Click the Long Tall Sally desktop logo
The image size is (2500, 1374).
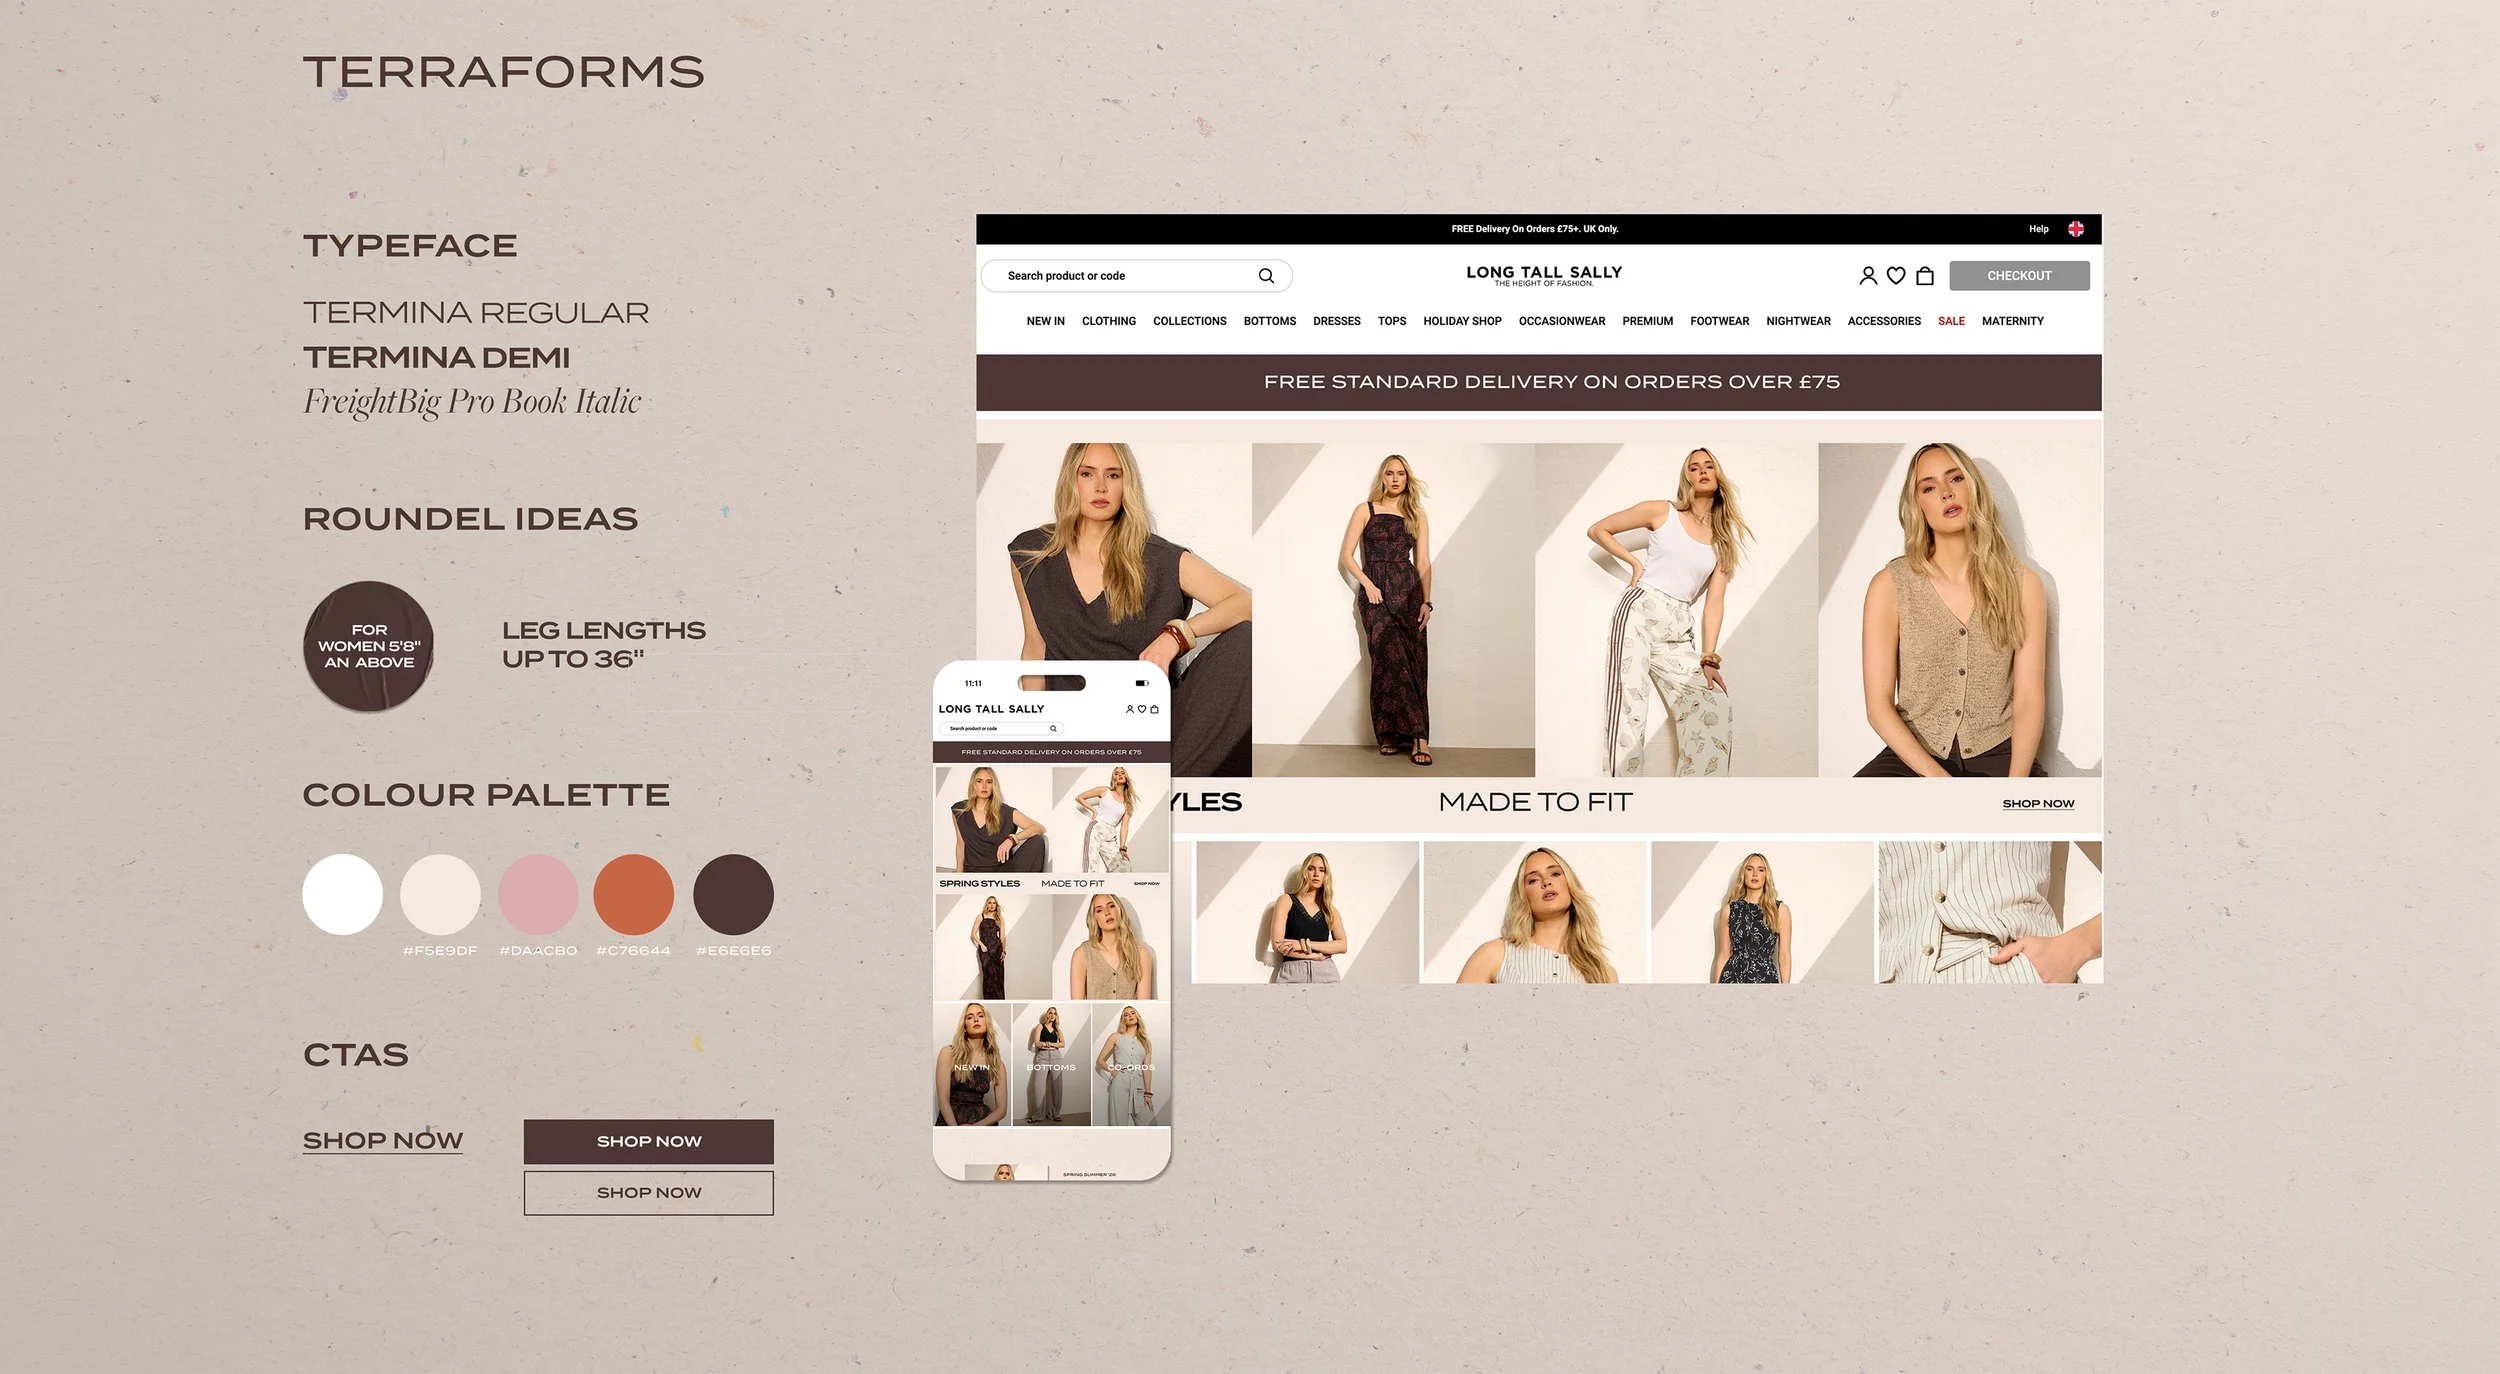[x=1544, y=275]
